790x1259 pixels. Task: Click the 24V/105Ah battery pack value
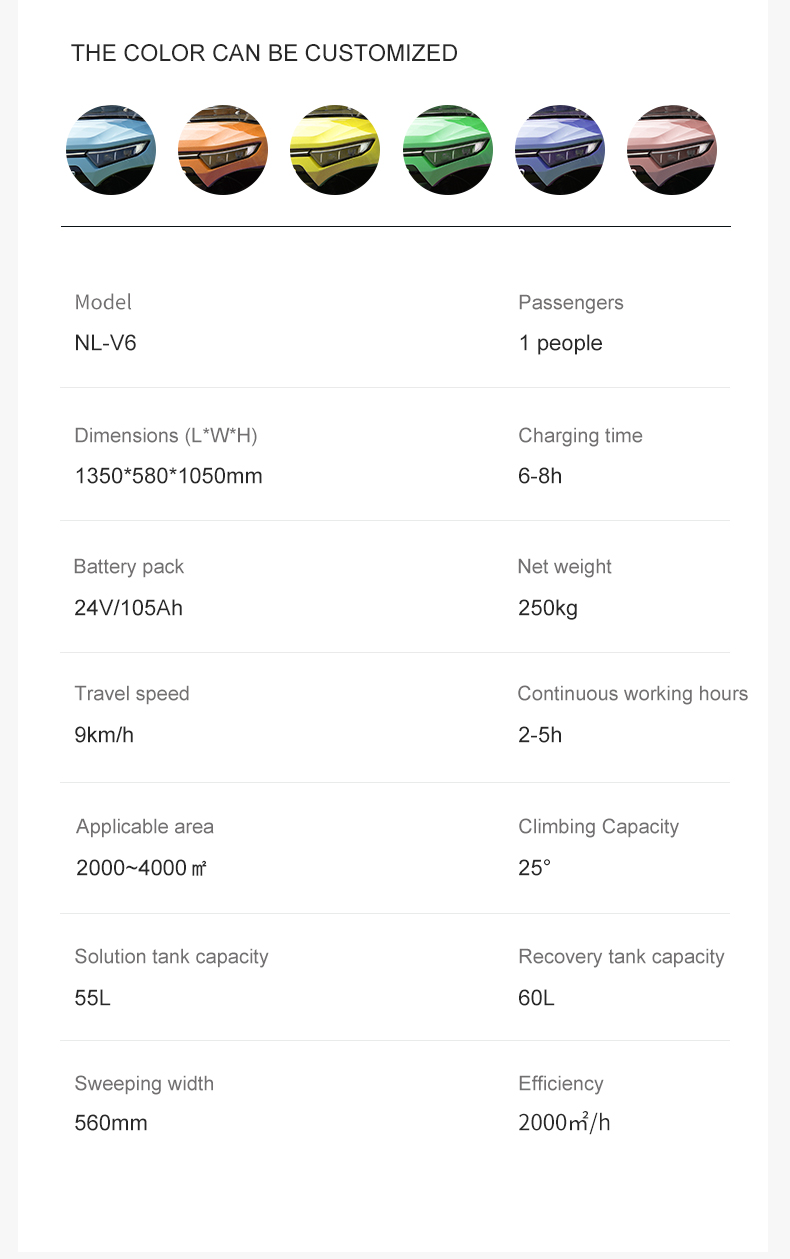[x=128, y=608]
